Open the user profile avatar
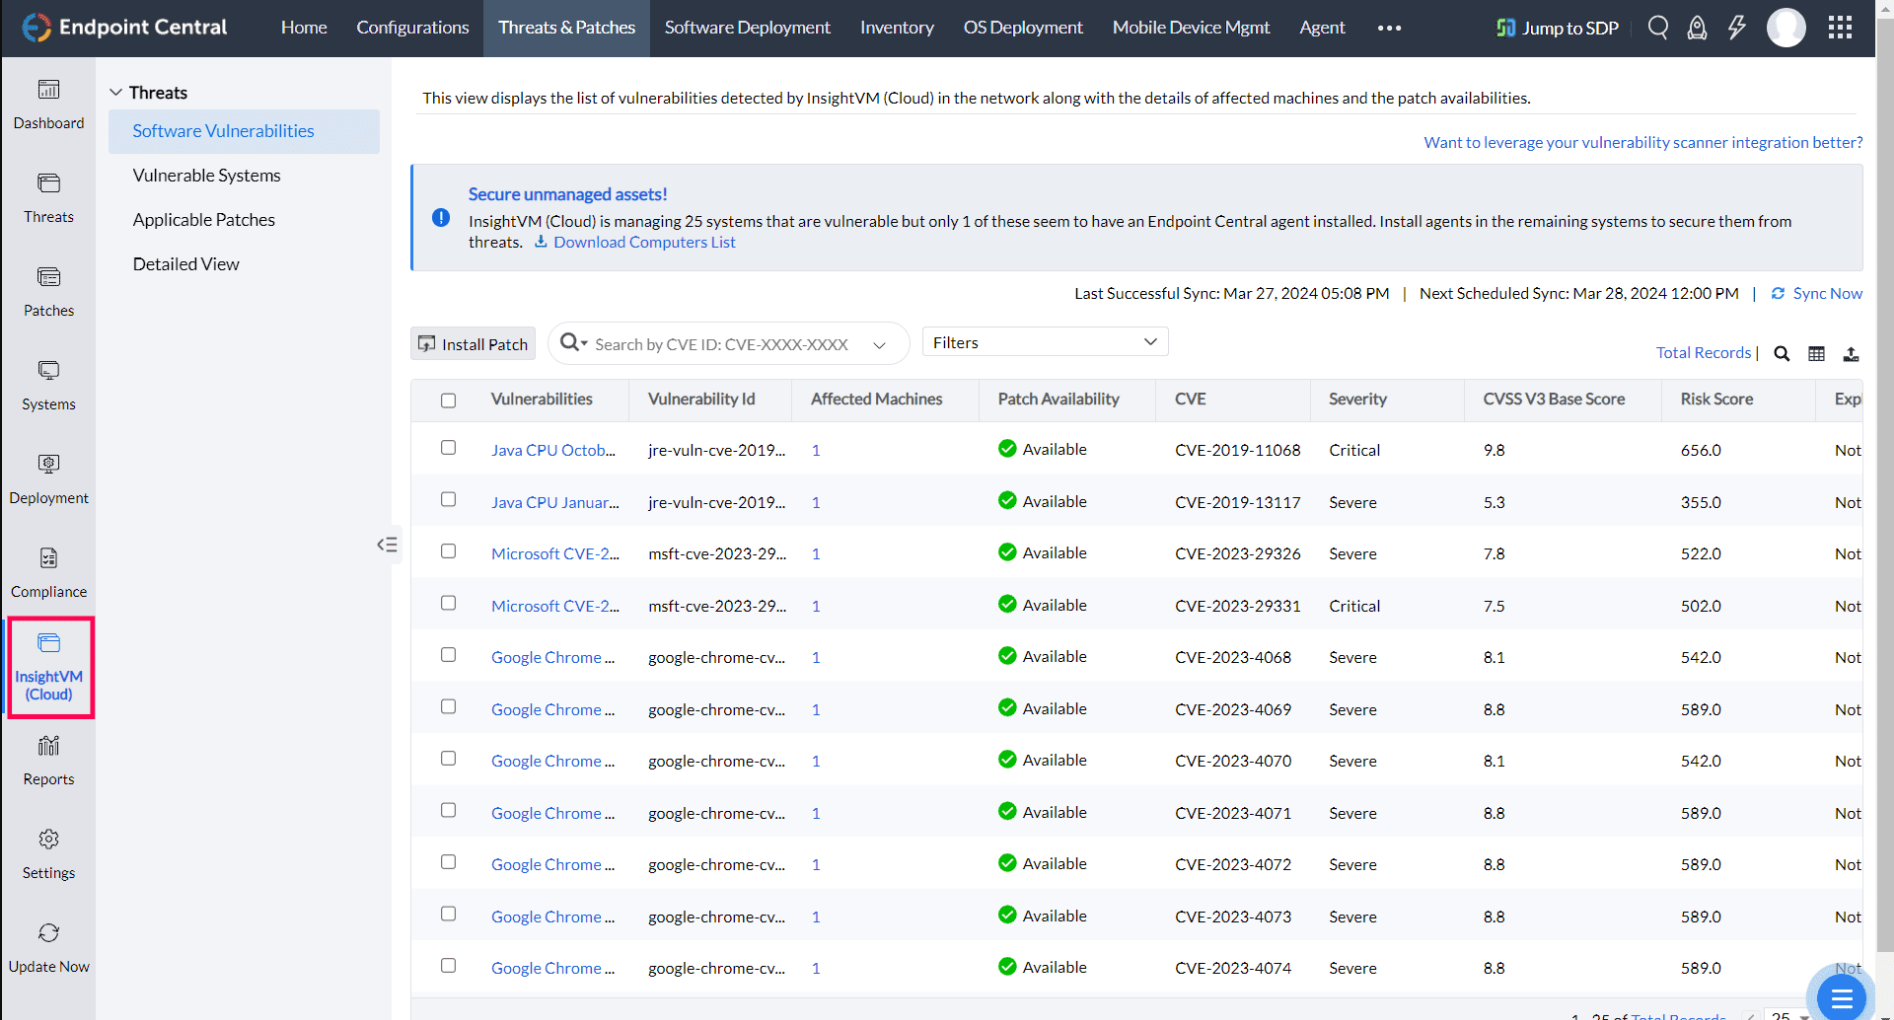Viewport: 1894px width, 1020px height. (1786, 27)
